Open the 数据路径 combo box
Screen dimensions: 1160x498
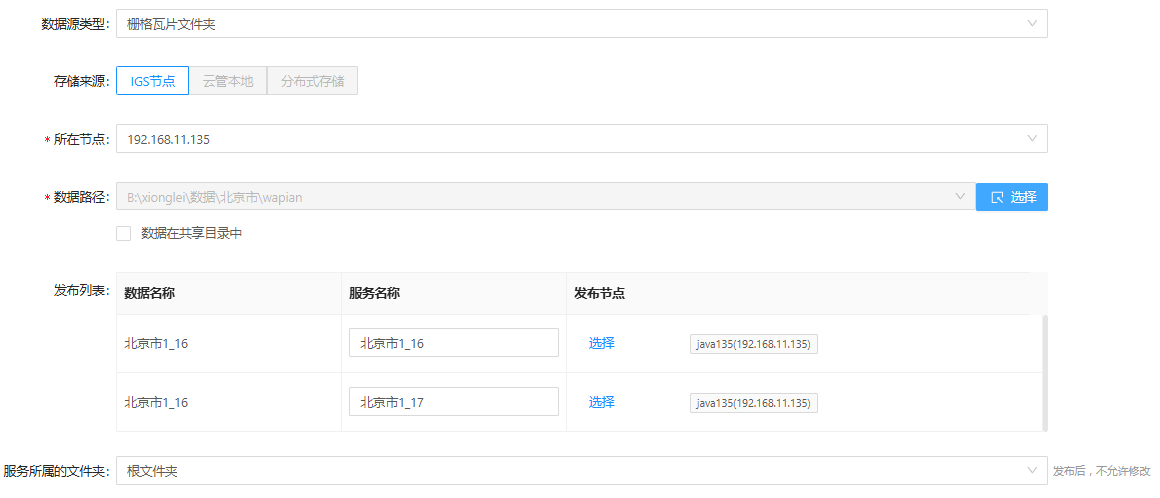[546, 197]
